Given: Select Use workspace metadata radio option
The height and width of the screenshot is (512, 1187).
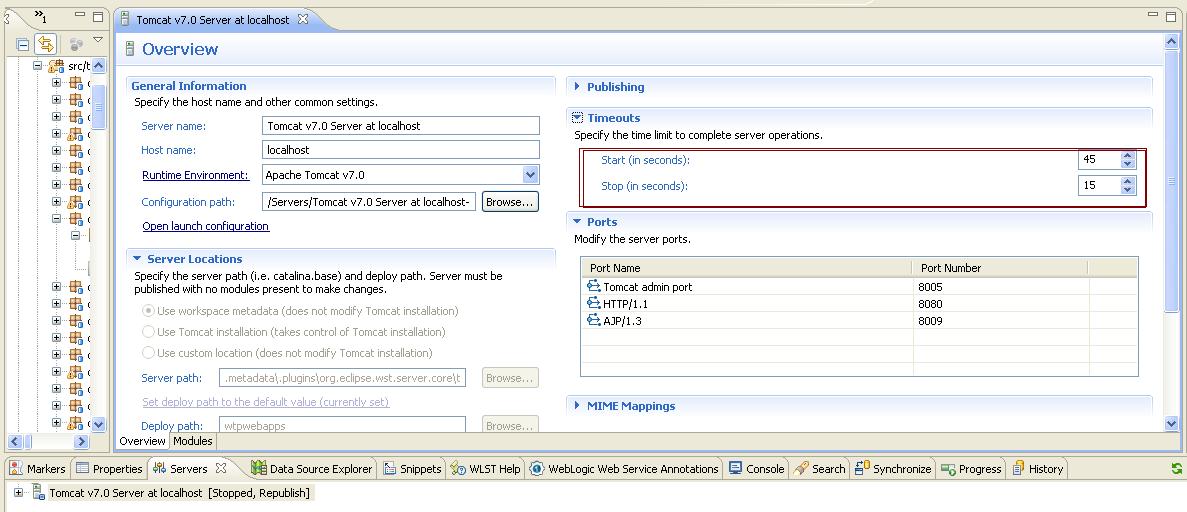Looking at the screenshot, I should (148, 311).
